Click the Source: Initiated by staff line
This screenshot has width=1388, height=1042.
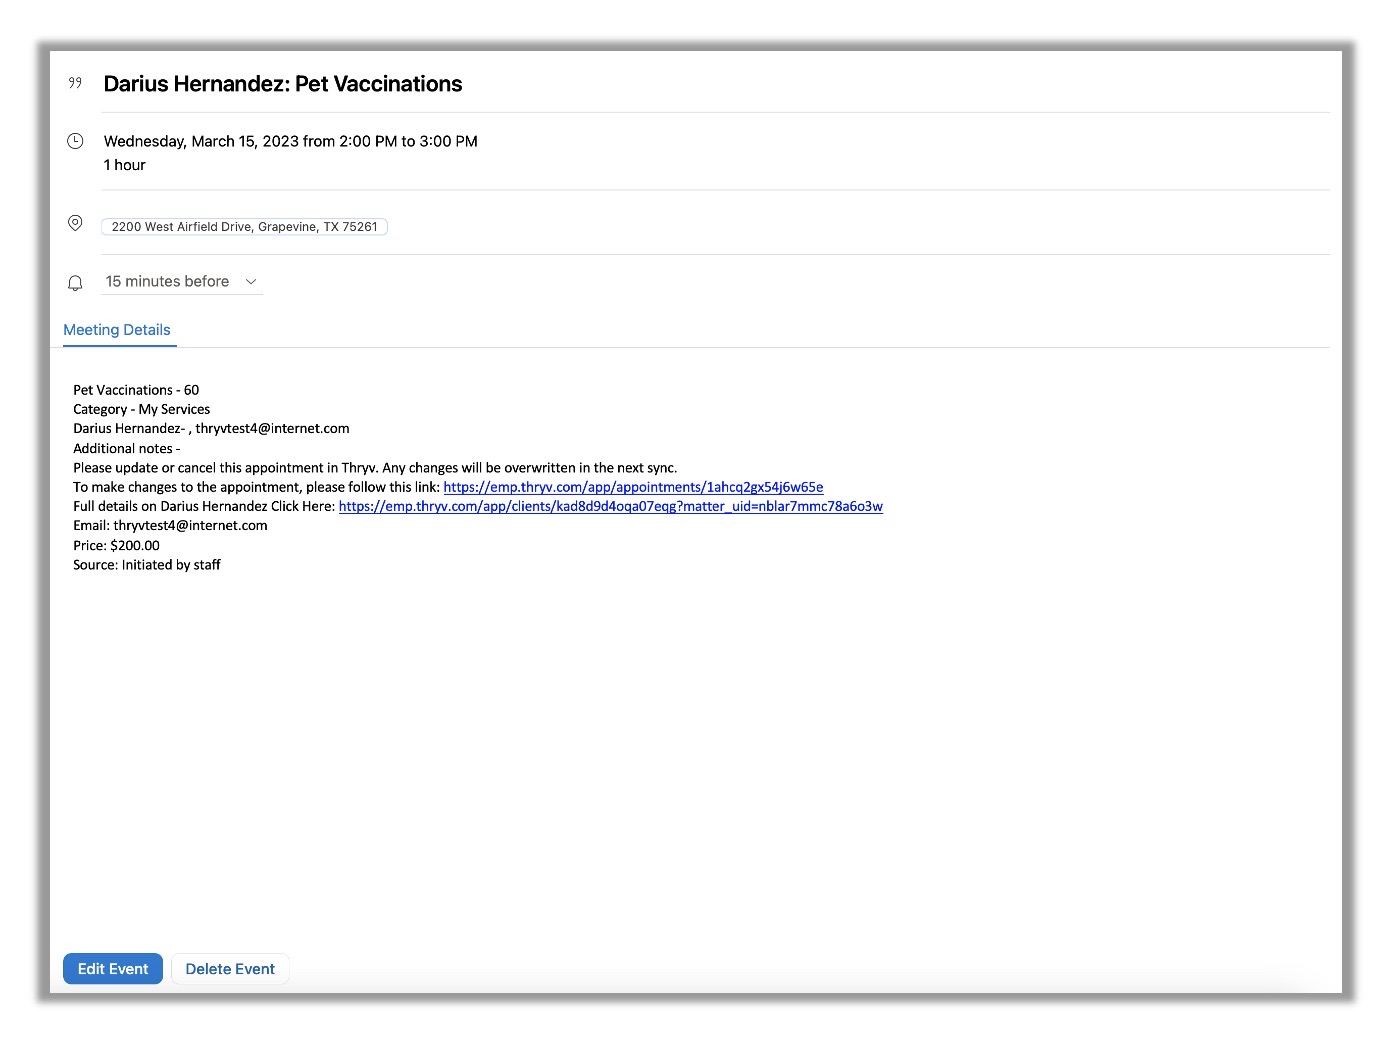tap(147, 565)
